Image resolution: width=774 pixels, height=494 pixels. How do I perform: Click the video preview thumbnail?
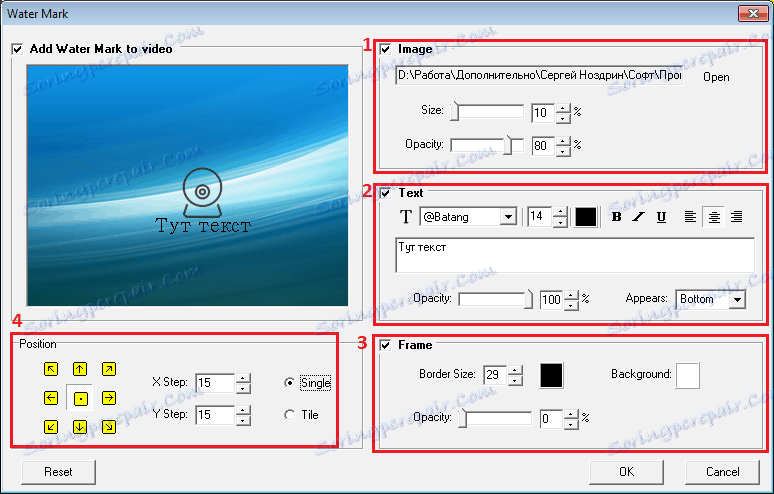[188, 186]
